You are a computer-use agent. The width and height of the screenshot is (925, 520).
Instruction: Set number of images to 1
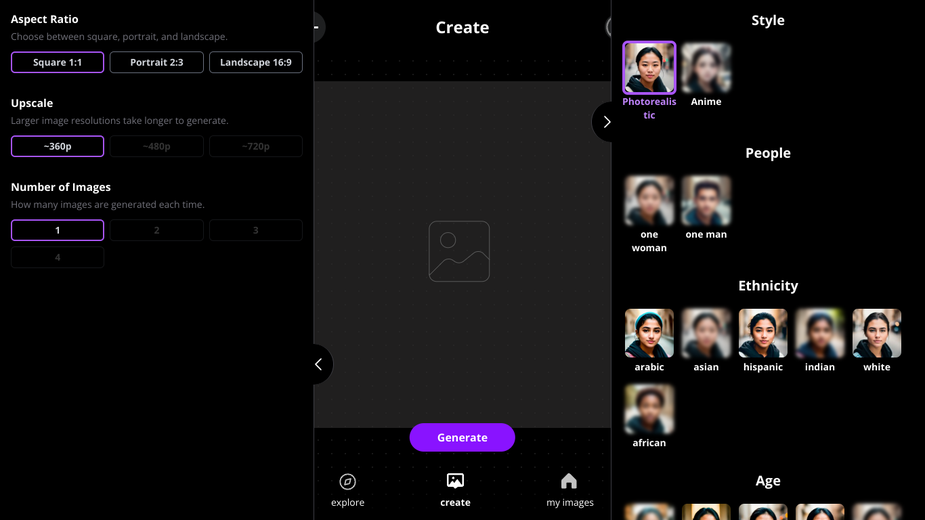tap(57, 230)
